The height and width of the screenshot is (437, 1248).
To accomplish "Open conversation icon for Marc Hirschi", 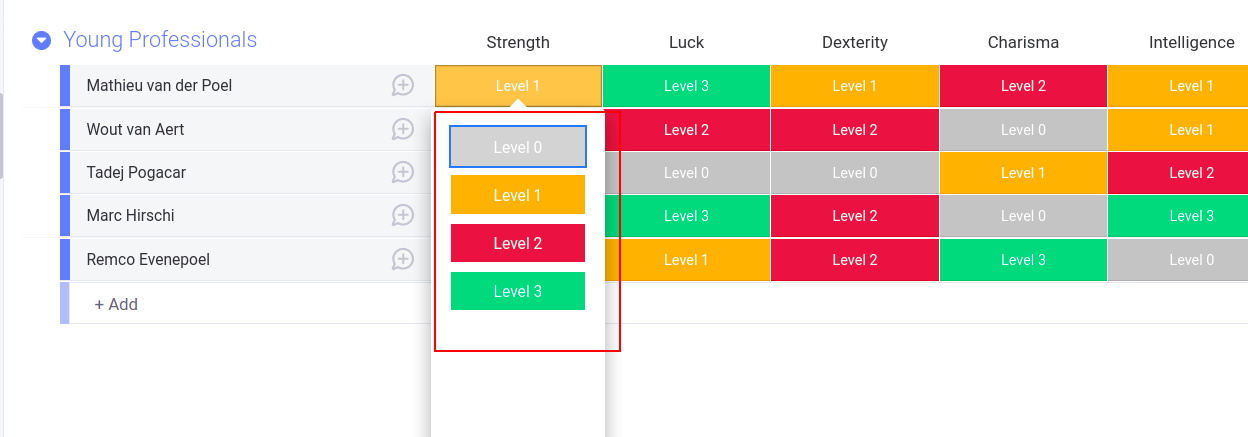I will 402,215.
